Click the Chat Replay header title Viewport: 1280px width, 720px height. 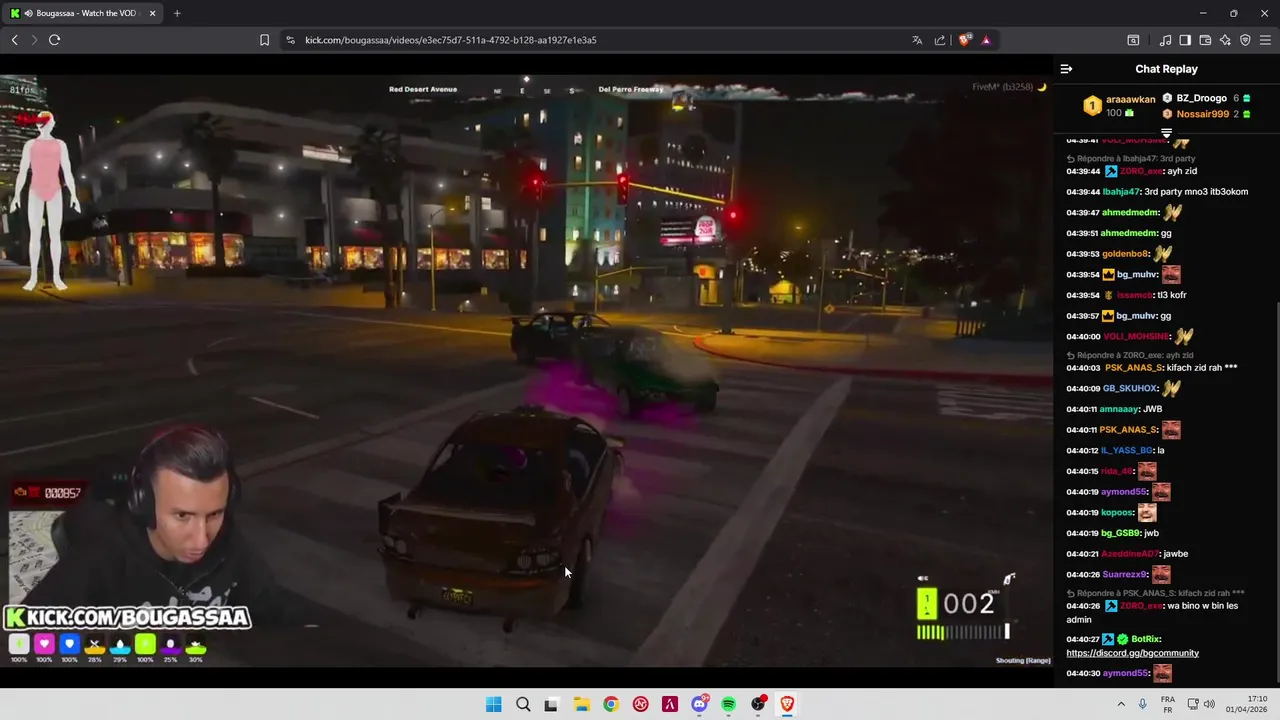tap(1166, 69)
